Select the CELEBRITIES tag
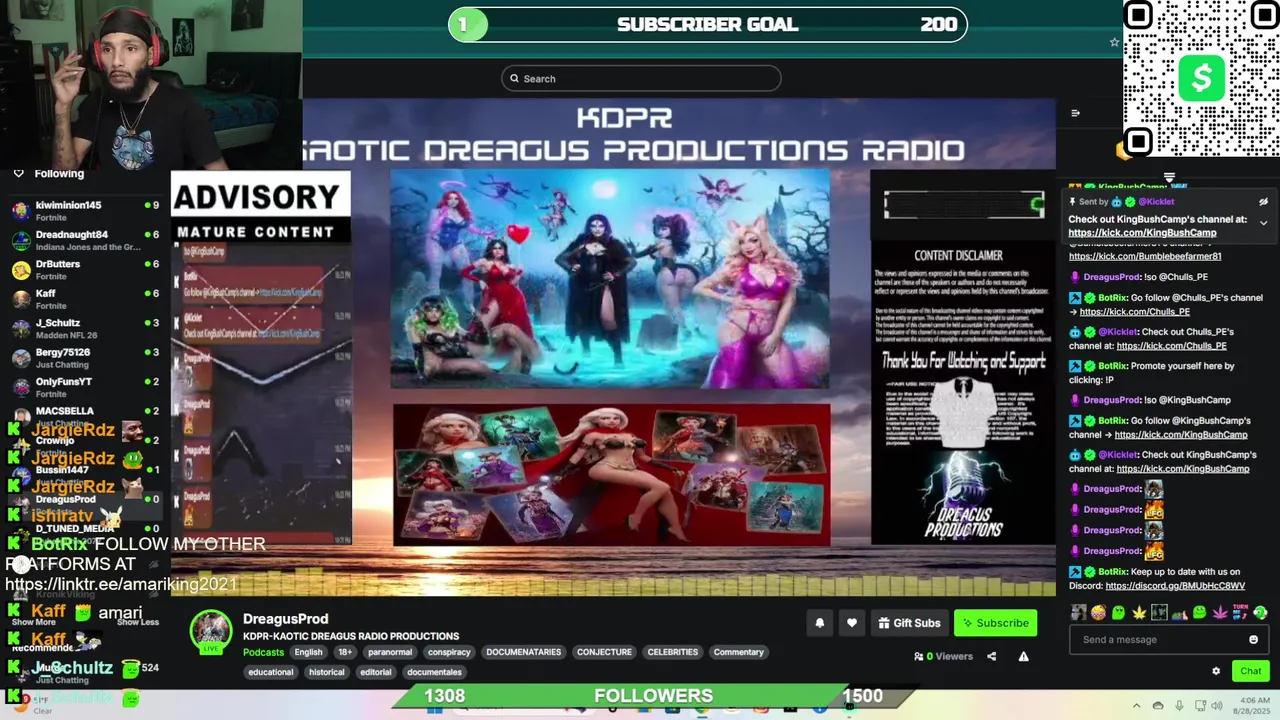 673,652
